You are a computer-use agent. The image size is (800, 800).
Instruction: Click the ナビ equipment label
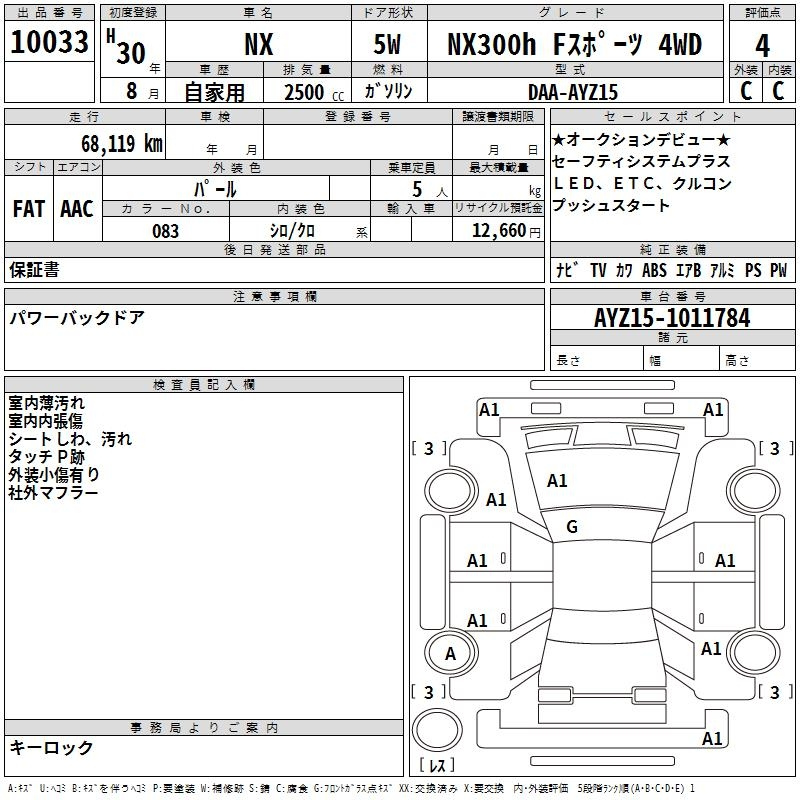coord(567,270)
